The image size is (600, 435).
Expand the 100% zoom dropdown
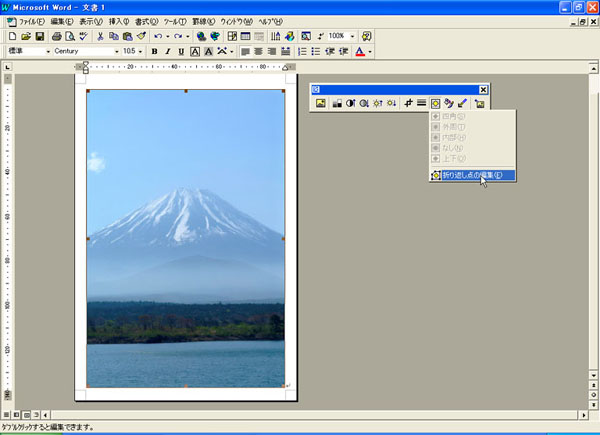tap(352, 36)
